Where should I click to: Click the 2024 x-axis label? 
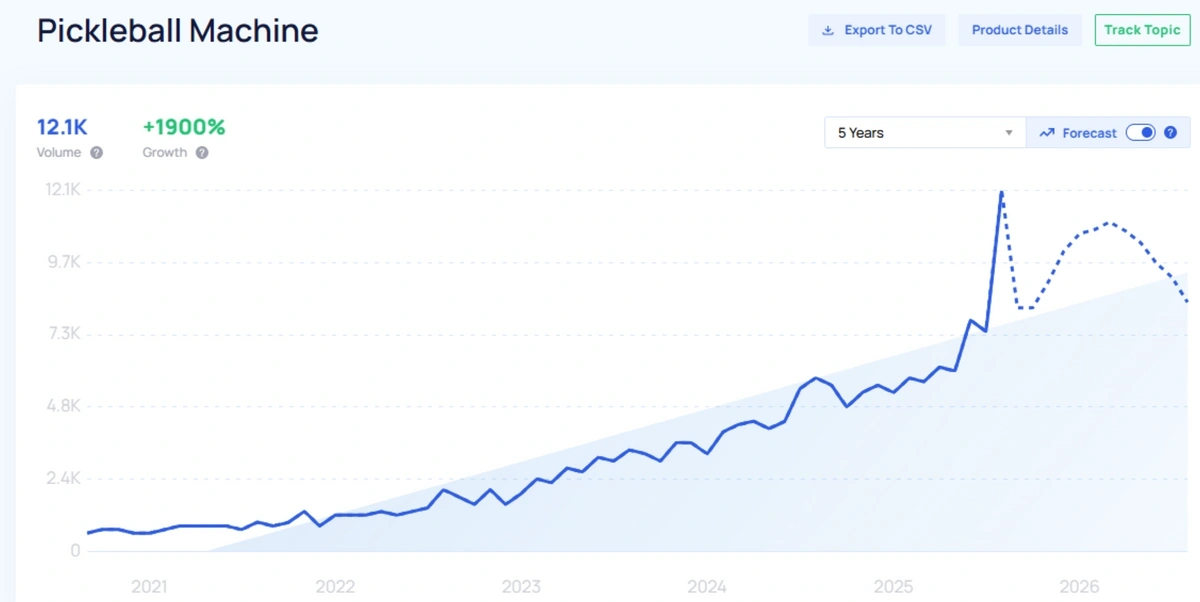coord(707,587)
